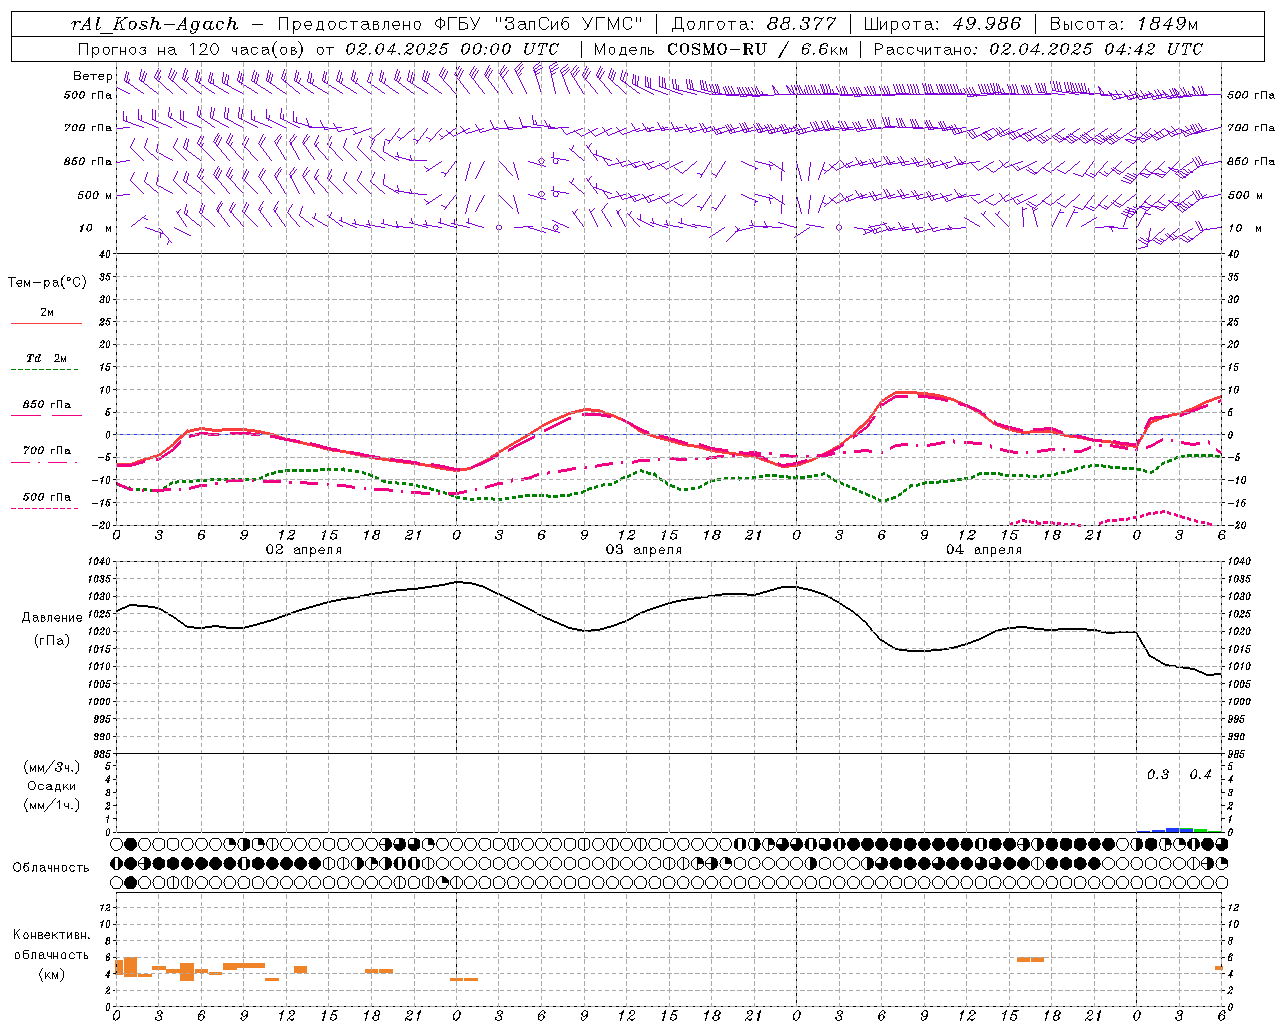Click the precipitation amount 0.3
The height and width of the screenshot is (1024, 1280).
1158,775
